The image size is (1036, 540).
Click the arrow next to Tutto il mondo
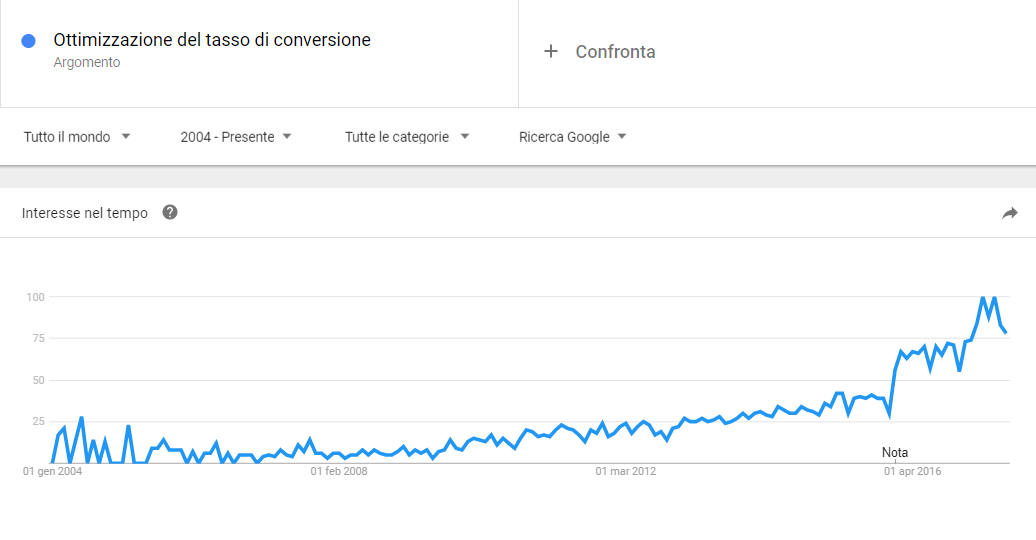(x=126, y=136)
